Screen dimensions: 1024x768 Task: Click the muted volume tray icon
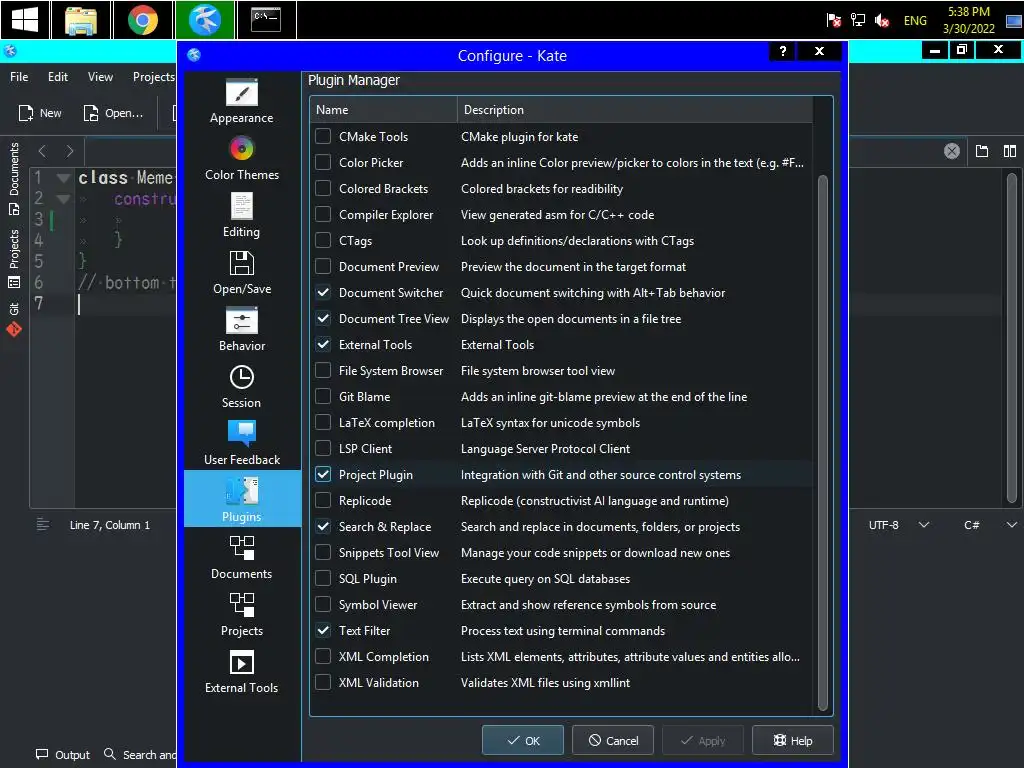pyautogui.click(x=881, y=20)
